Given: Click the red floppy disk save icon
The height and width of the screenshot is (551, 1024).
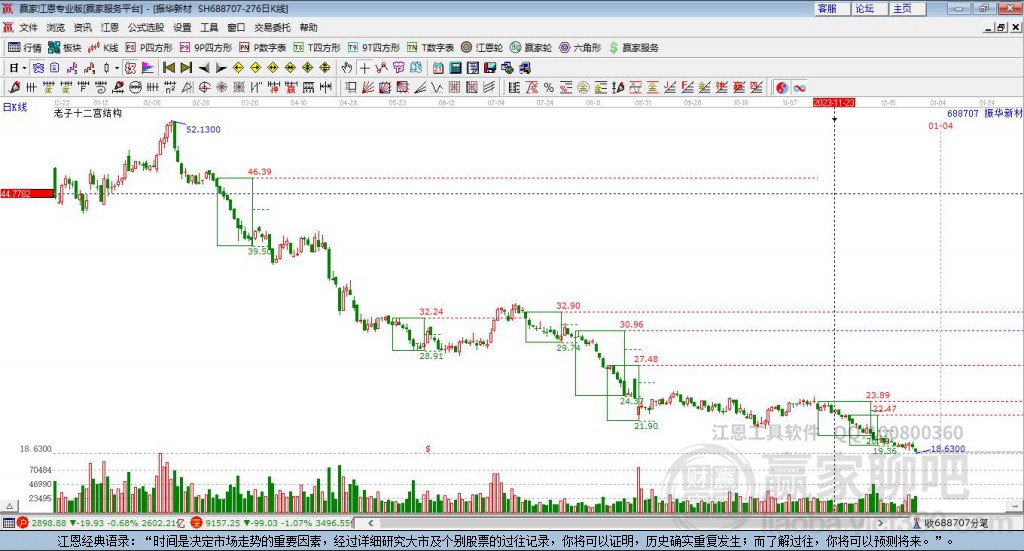Looking at the screenshot, I should (x=490, y=68).
